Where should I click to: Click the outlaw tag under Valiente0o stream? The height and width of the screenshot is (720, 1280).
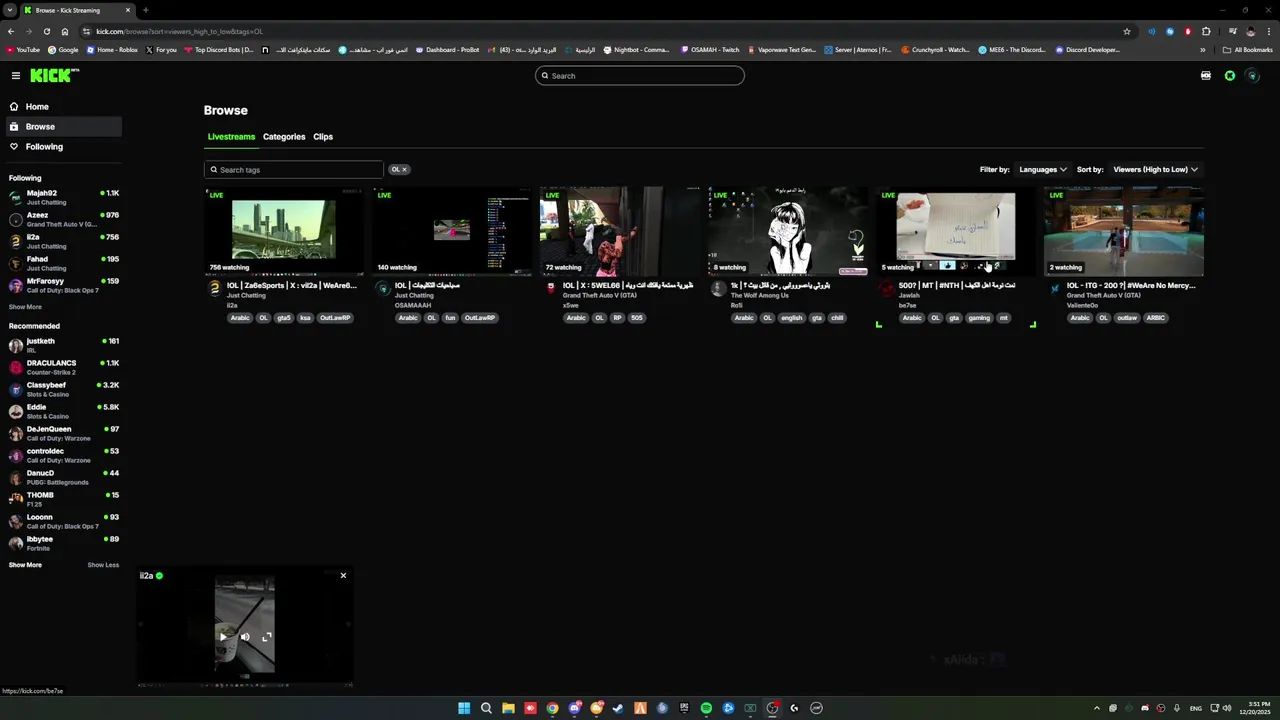point(1127,318)
